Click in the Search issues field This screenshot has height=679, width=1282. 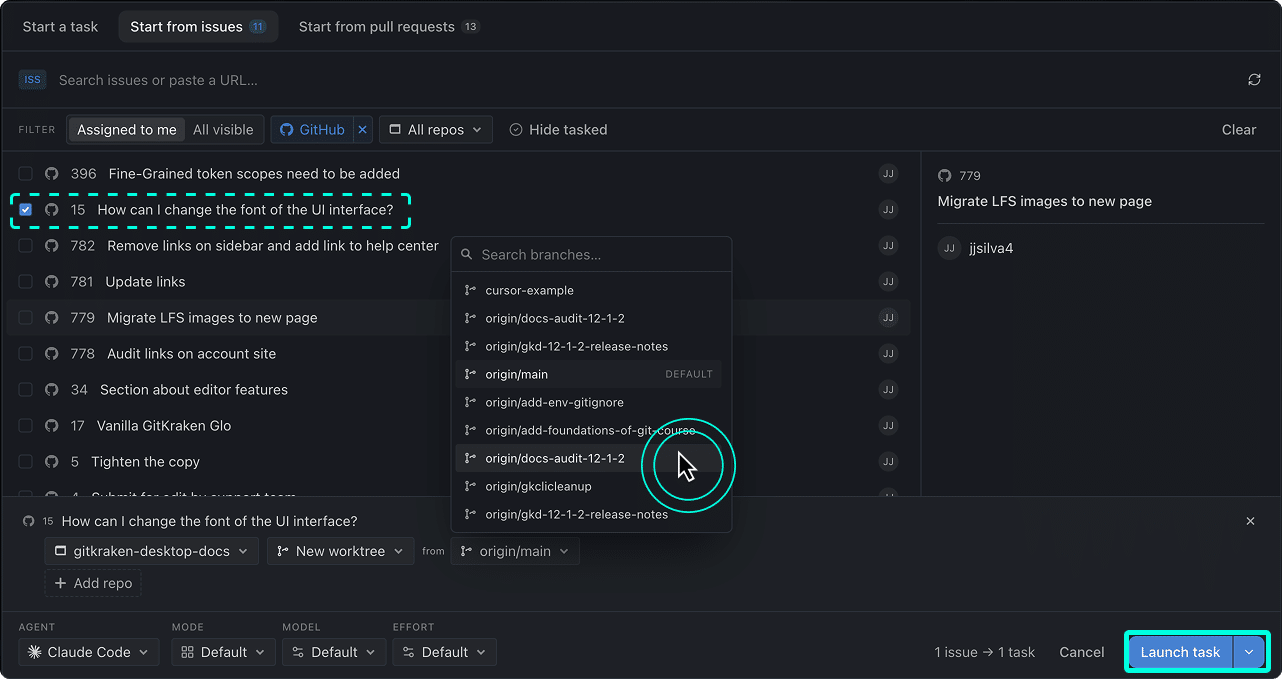[x=640, y=80]
